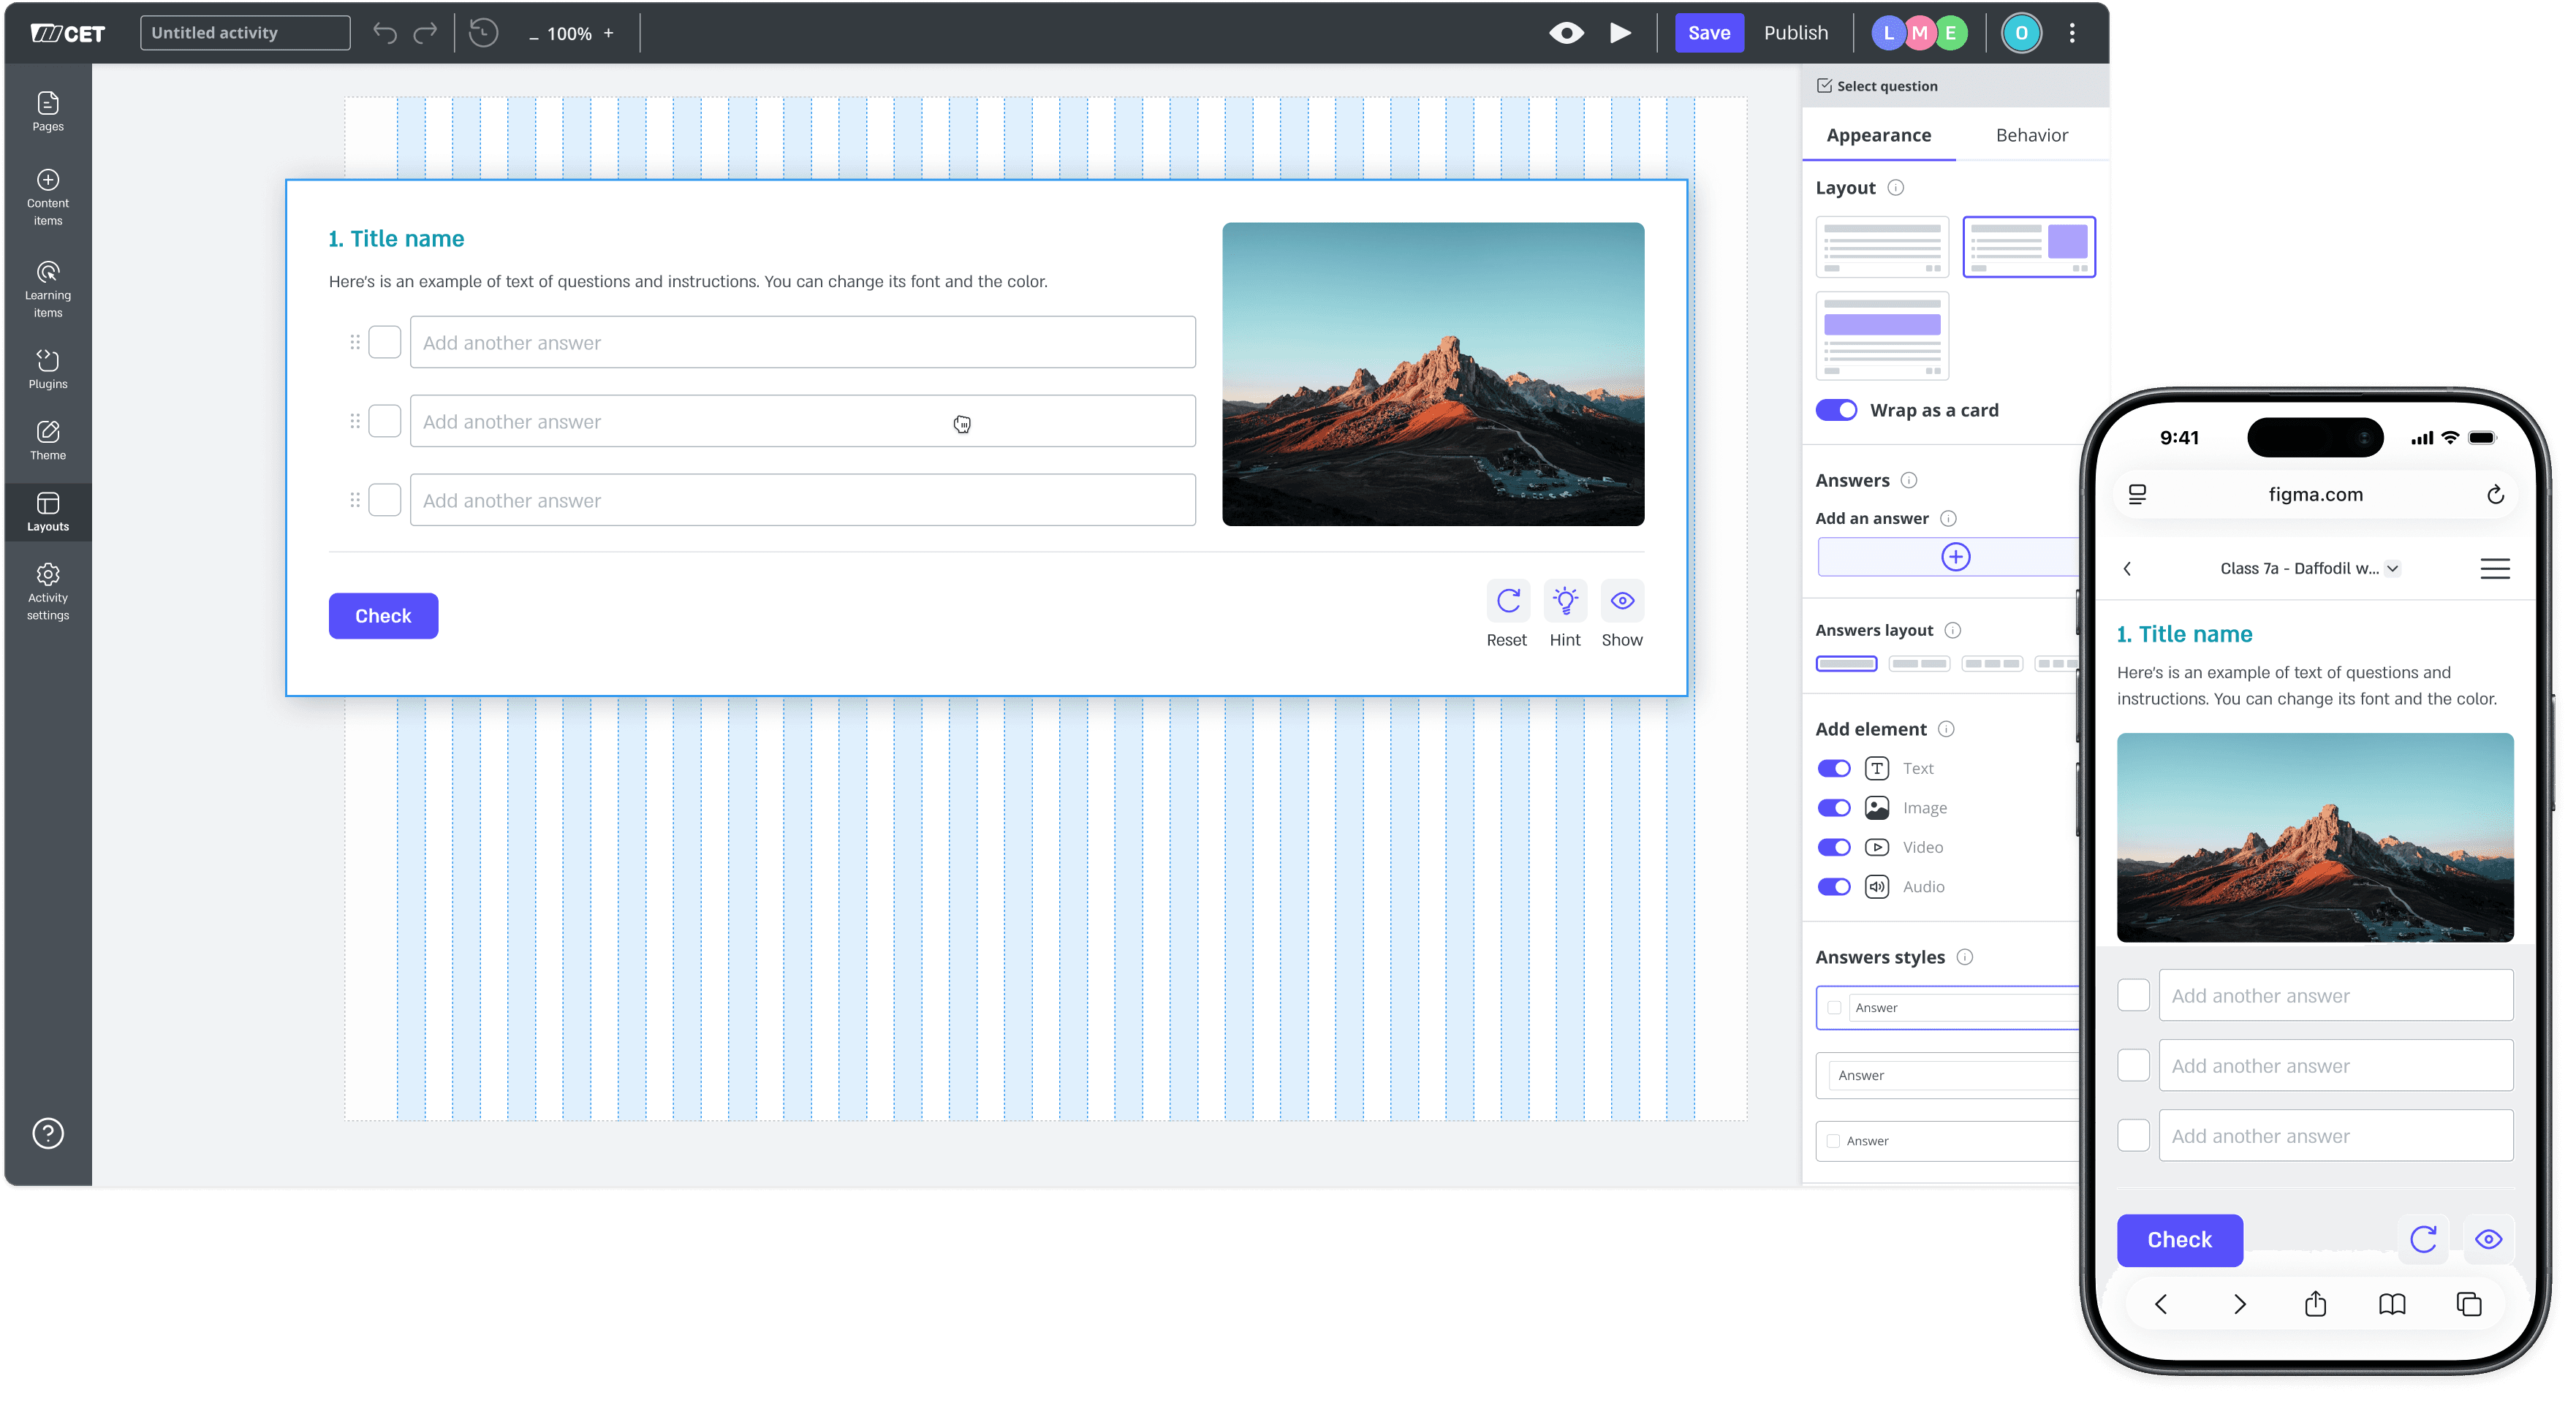Open the hamburger menu on the phone

pos(2495,568)
